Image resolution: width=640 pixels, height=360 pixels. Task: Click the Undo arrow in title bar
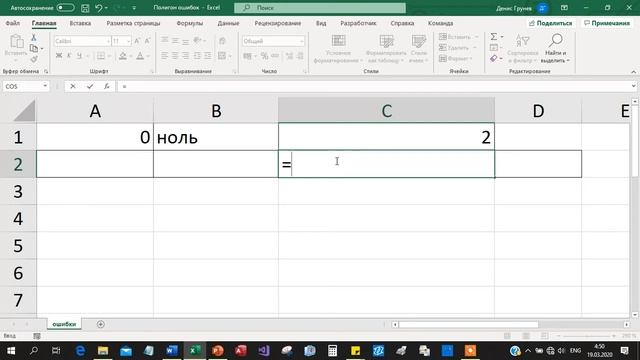coord(98,8)
